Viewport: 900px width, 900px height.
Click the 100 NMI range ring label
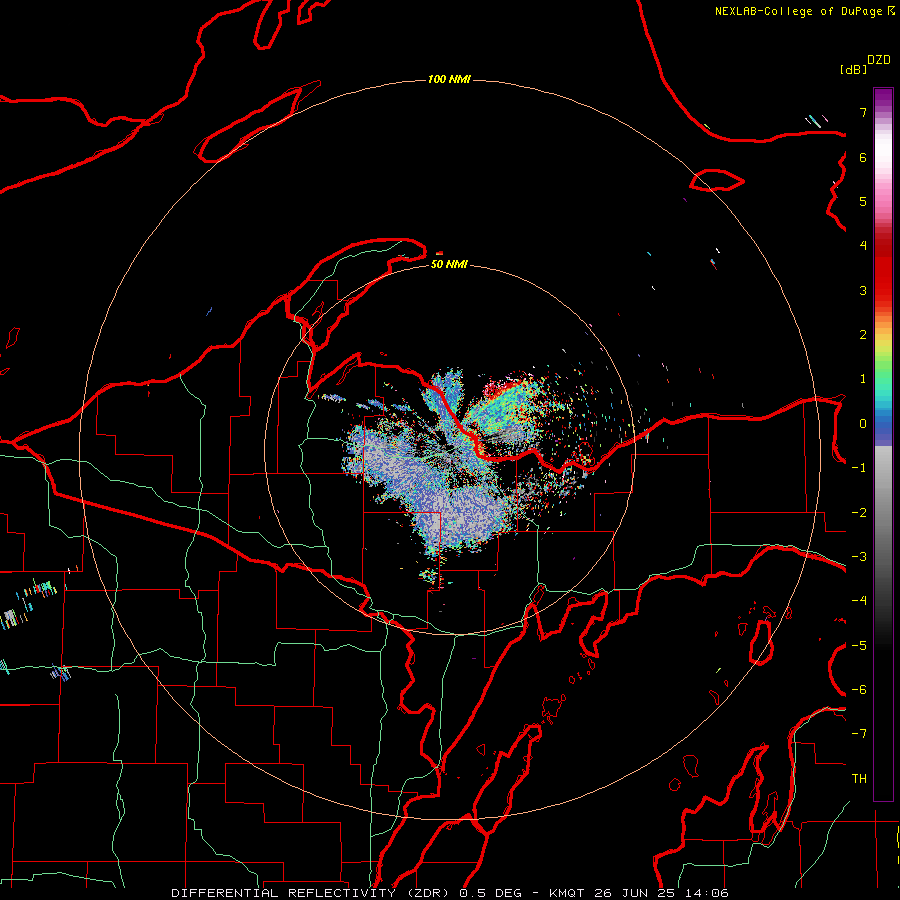[449, 79]
